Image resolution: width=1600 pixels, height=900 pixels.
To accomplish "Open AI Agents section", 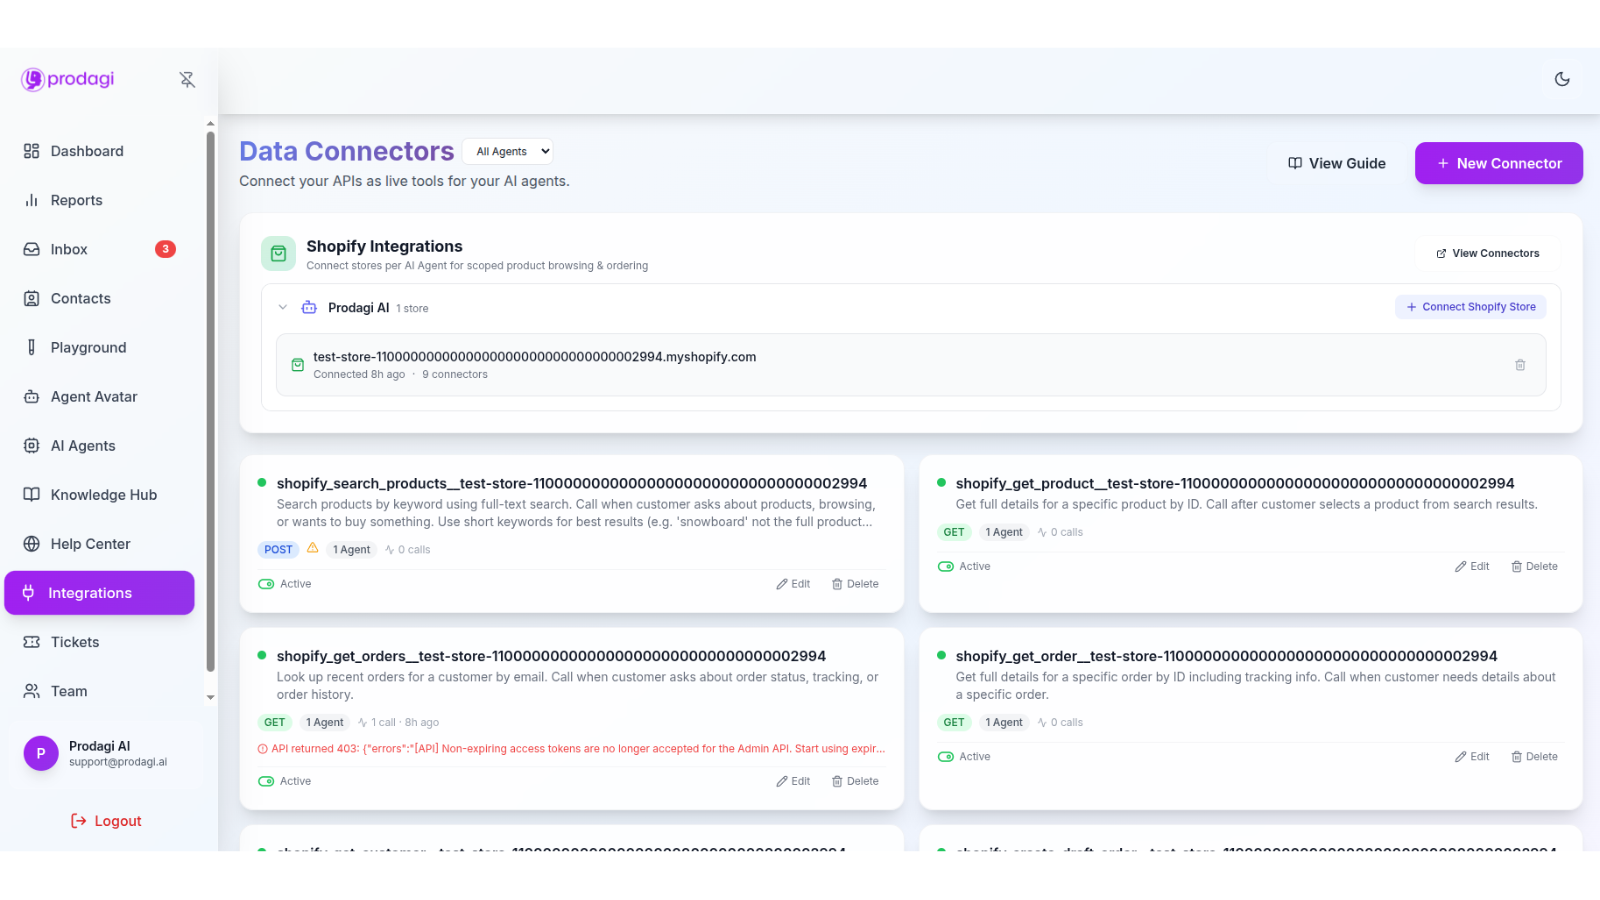I will click(100, 445).
